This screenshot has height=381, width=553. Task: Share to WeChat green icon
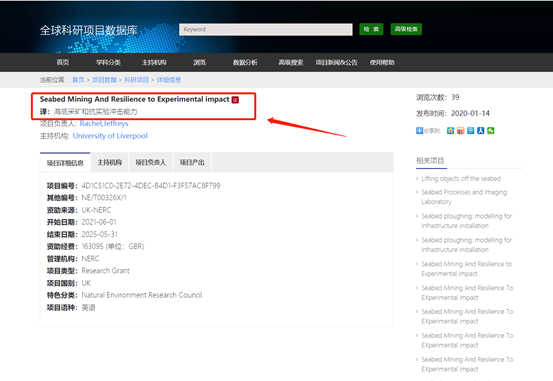click(491, 131)
